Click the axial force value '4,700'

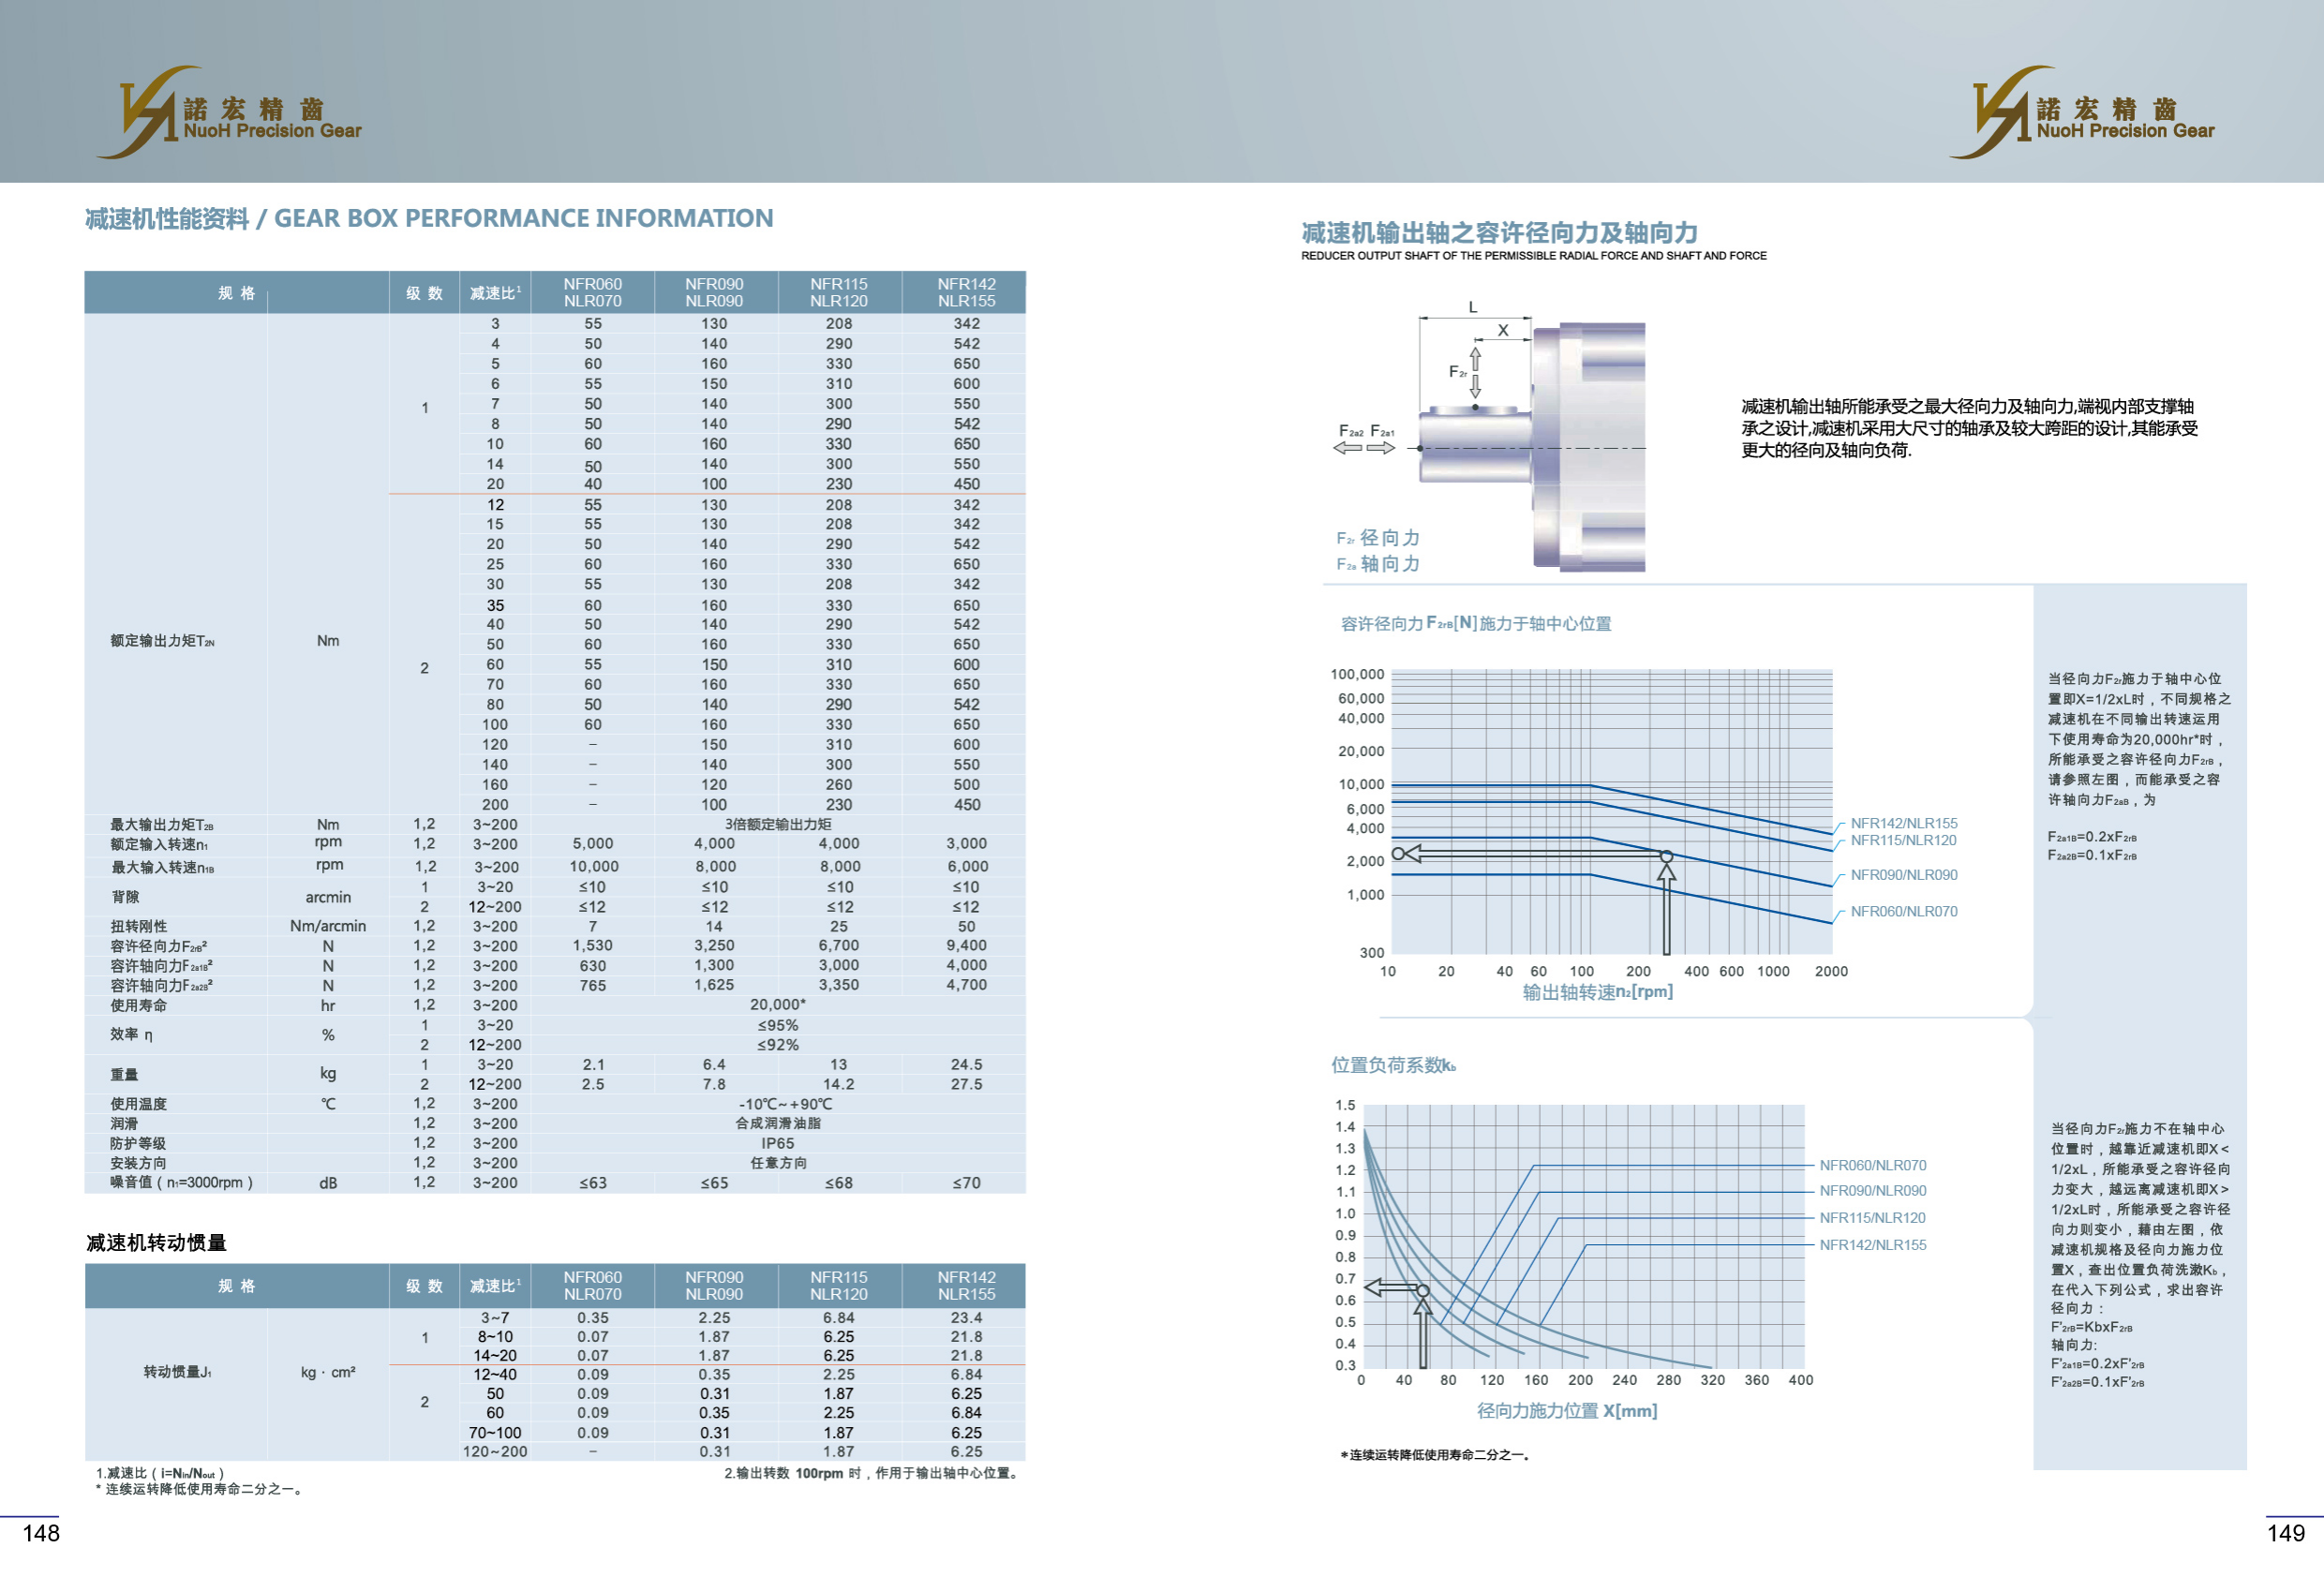click(967, 986)
